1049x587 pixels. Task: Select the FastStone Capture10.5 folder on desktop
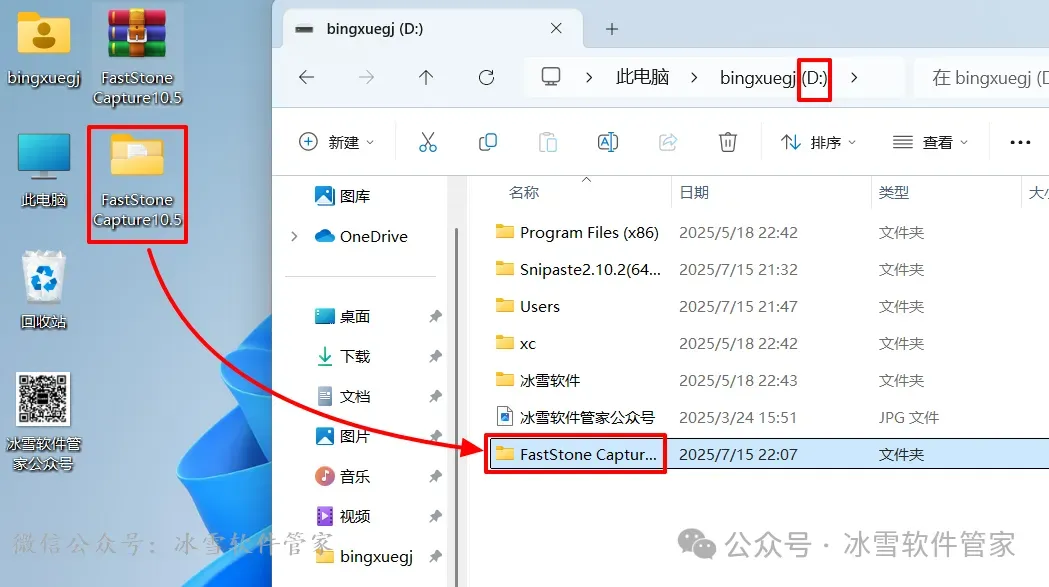[x=137, y=182]
